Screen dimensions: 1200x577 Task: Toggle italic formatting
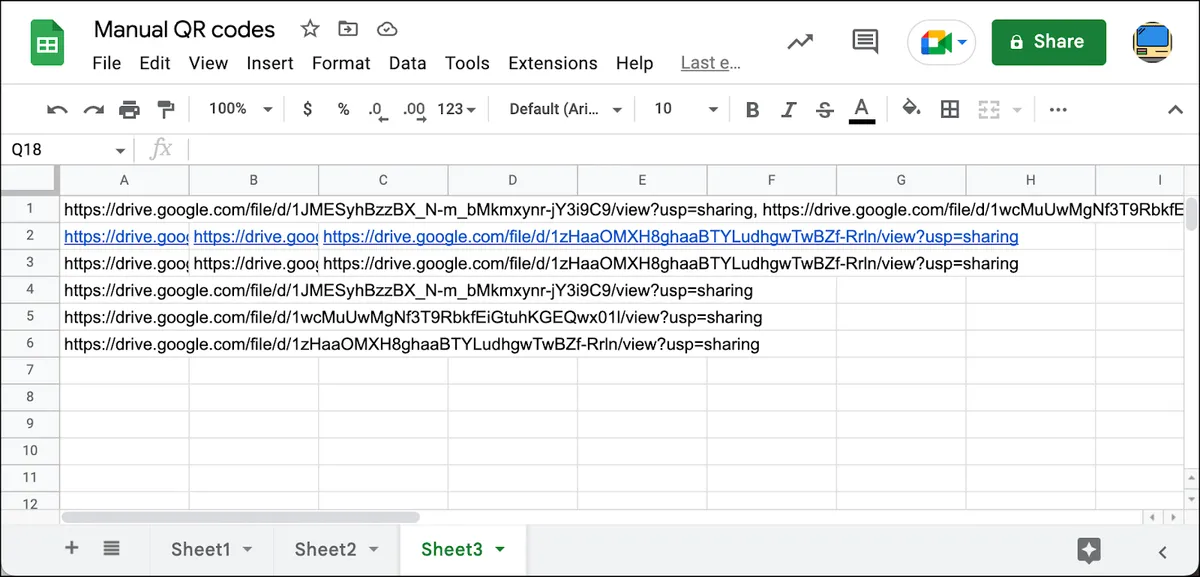click(x=788, y=109)
